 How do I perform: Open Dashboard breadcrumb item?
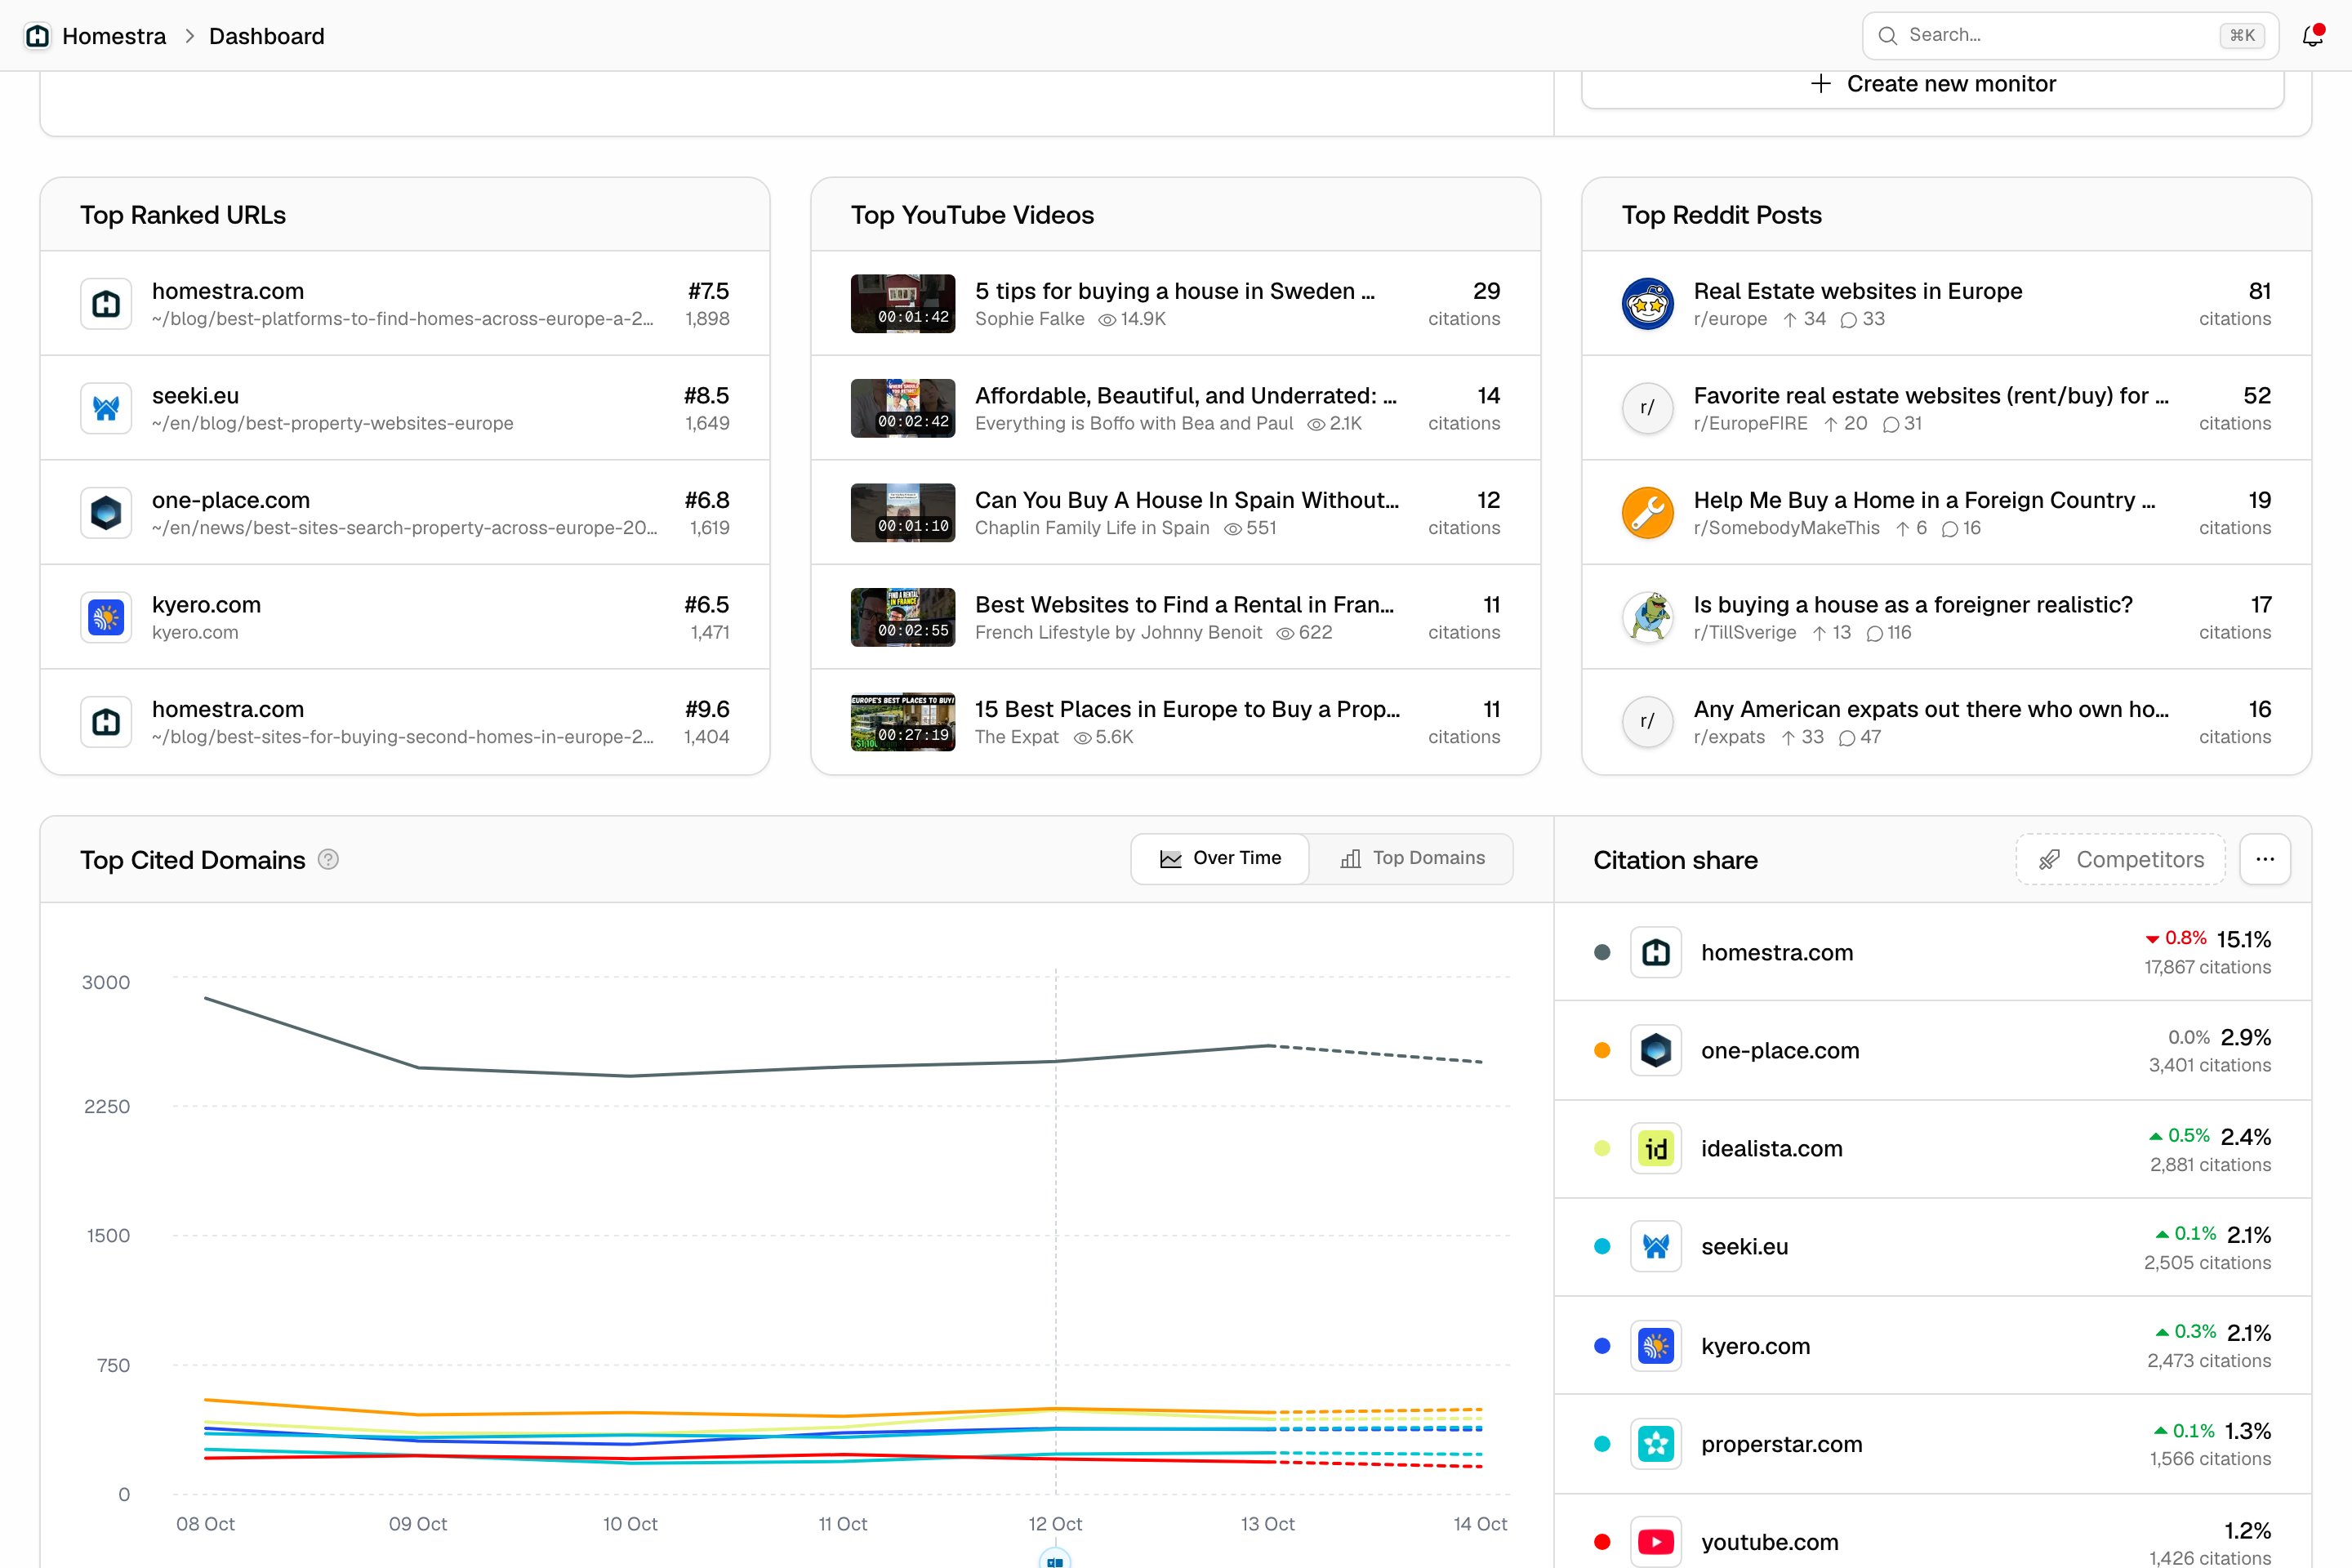pos(267,36)
